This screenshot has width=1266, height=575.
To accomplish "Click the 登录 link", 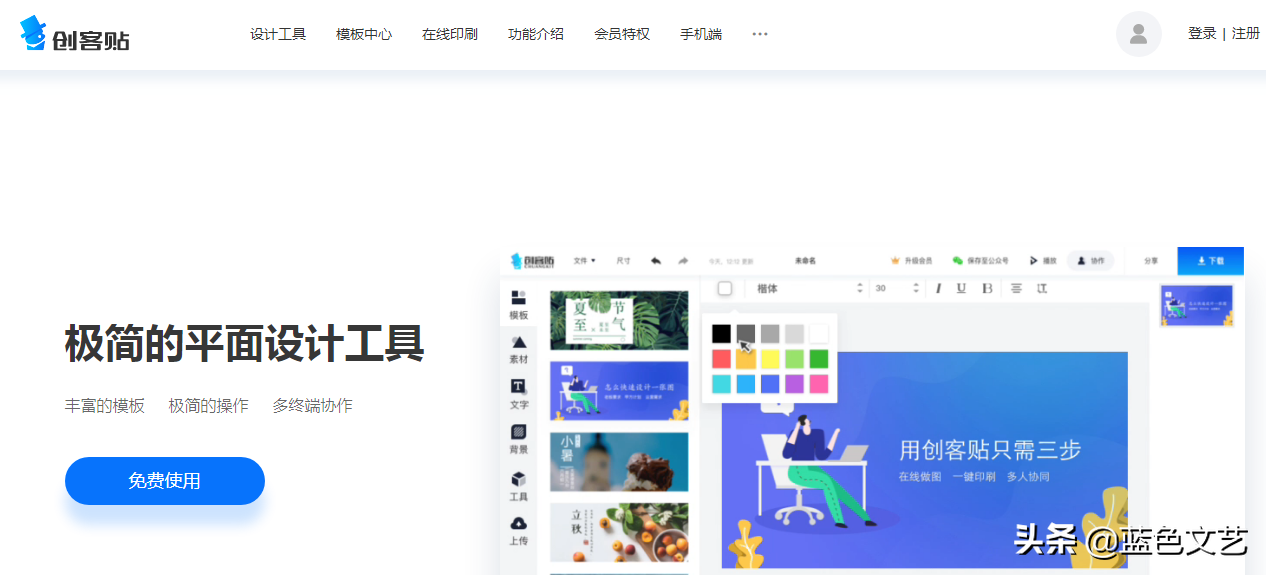I will click(1202, 33).
